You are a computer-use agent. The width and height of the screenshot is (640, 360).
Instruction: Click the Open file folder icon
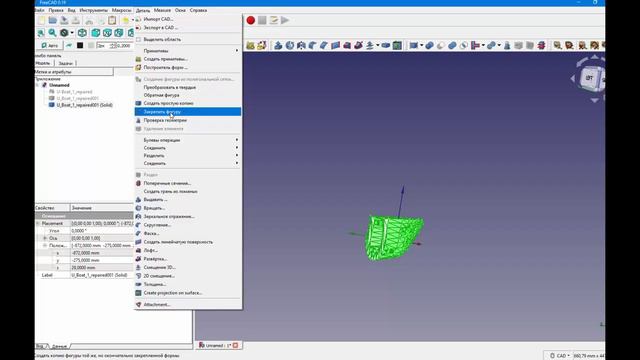[53, 20]
